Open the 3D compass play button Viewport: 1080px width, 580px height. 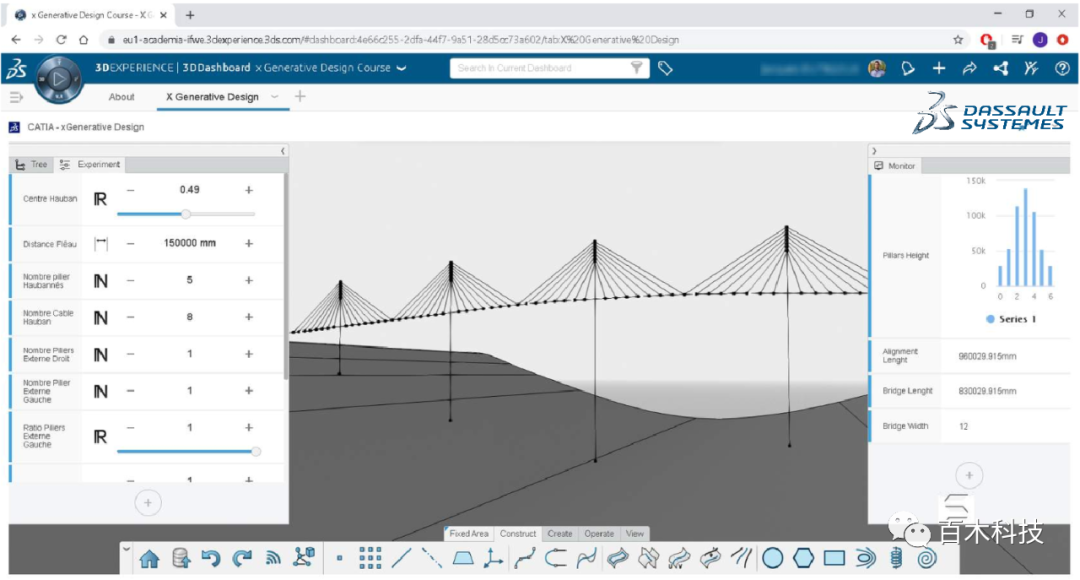[59, 78]
